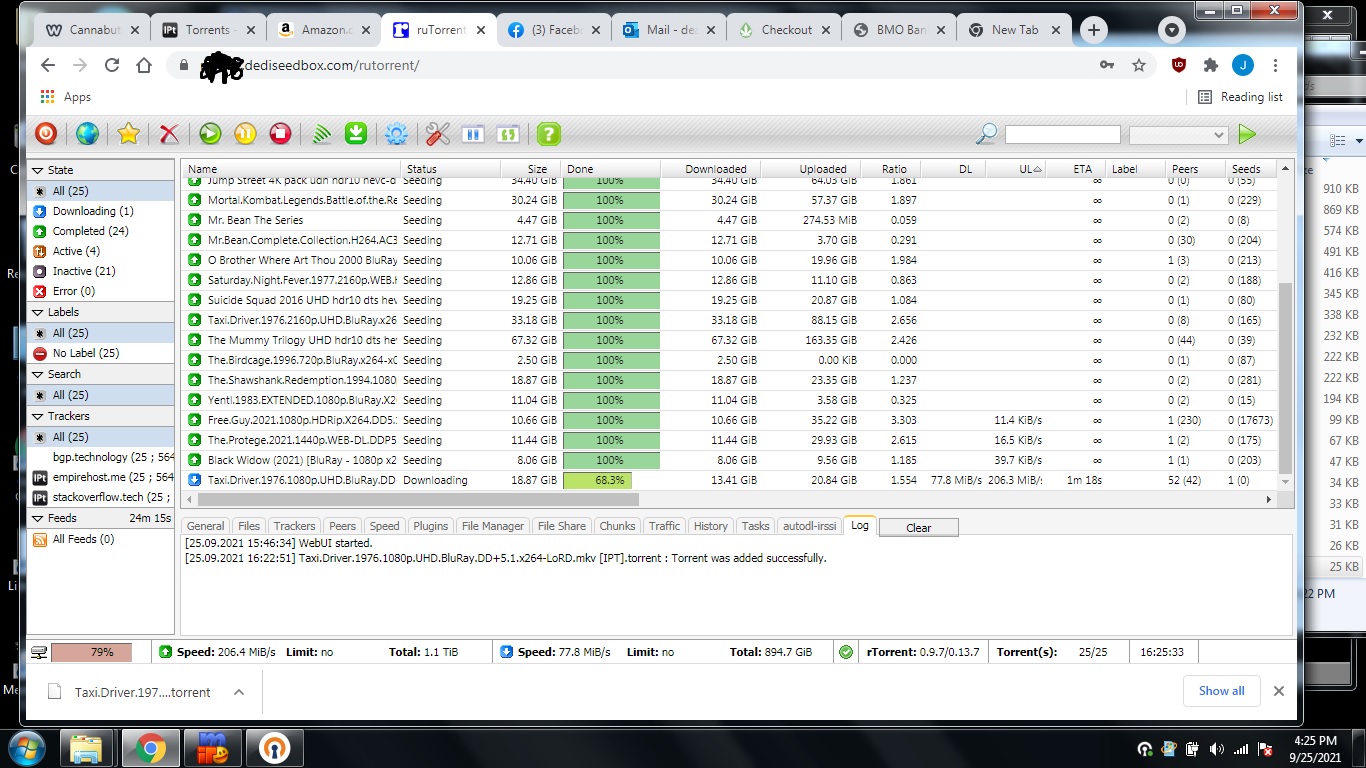Click the 68.3% progress bar of Taxi.Driver.1976.1080p
Viewport: 1366px width, 768px height.
[x=610, y=480]
